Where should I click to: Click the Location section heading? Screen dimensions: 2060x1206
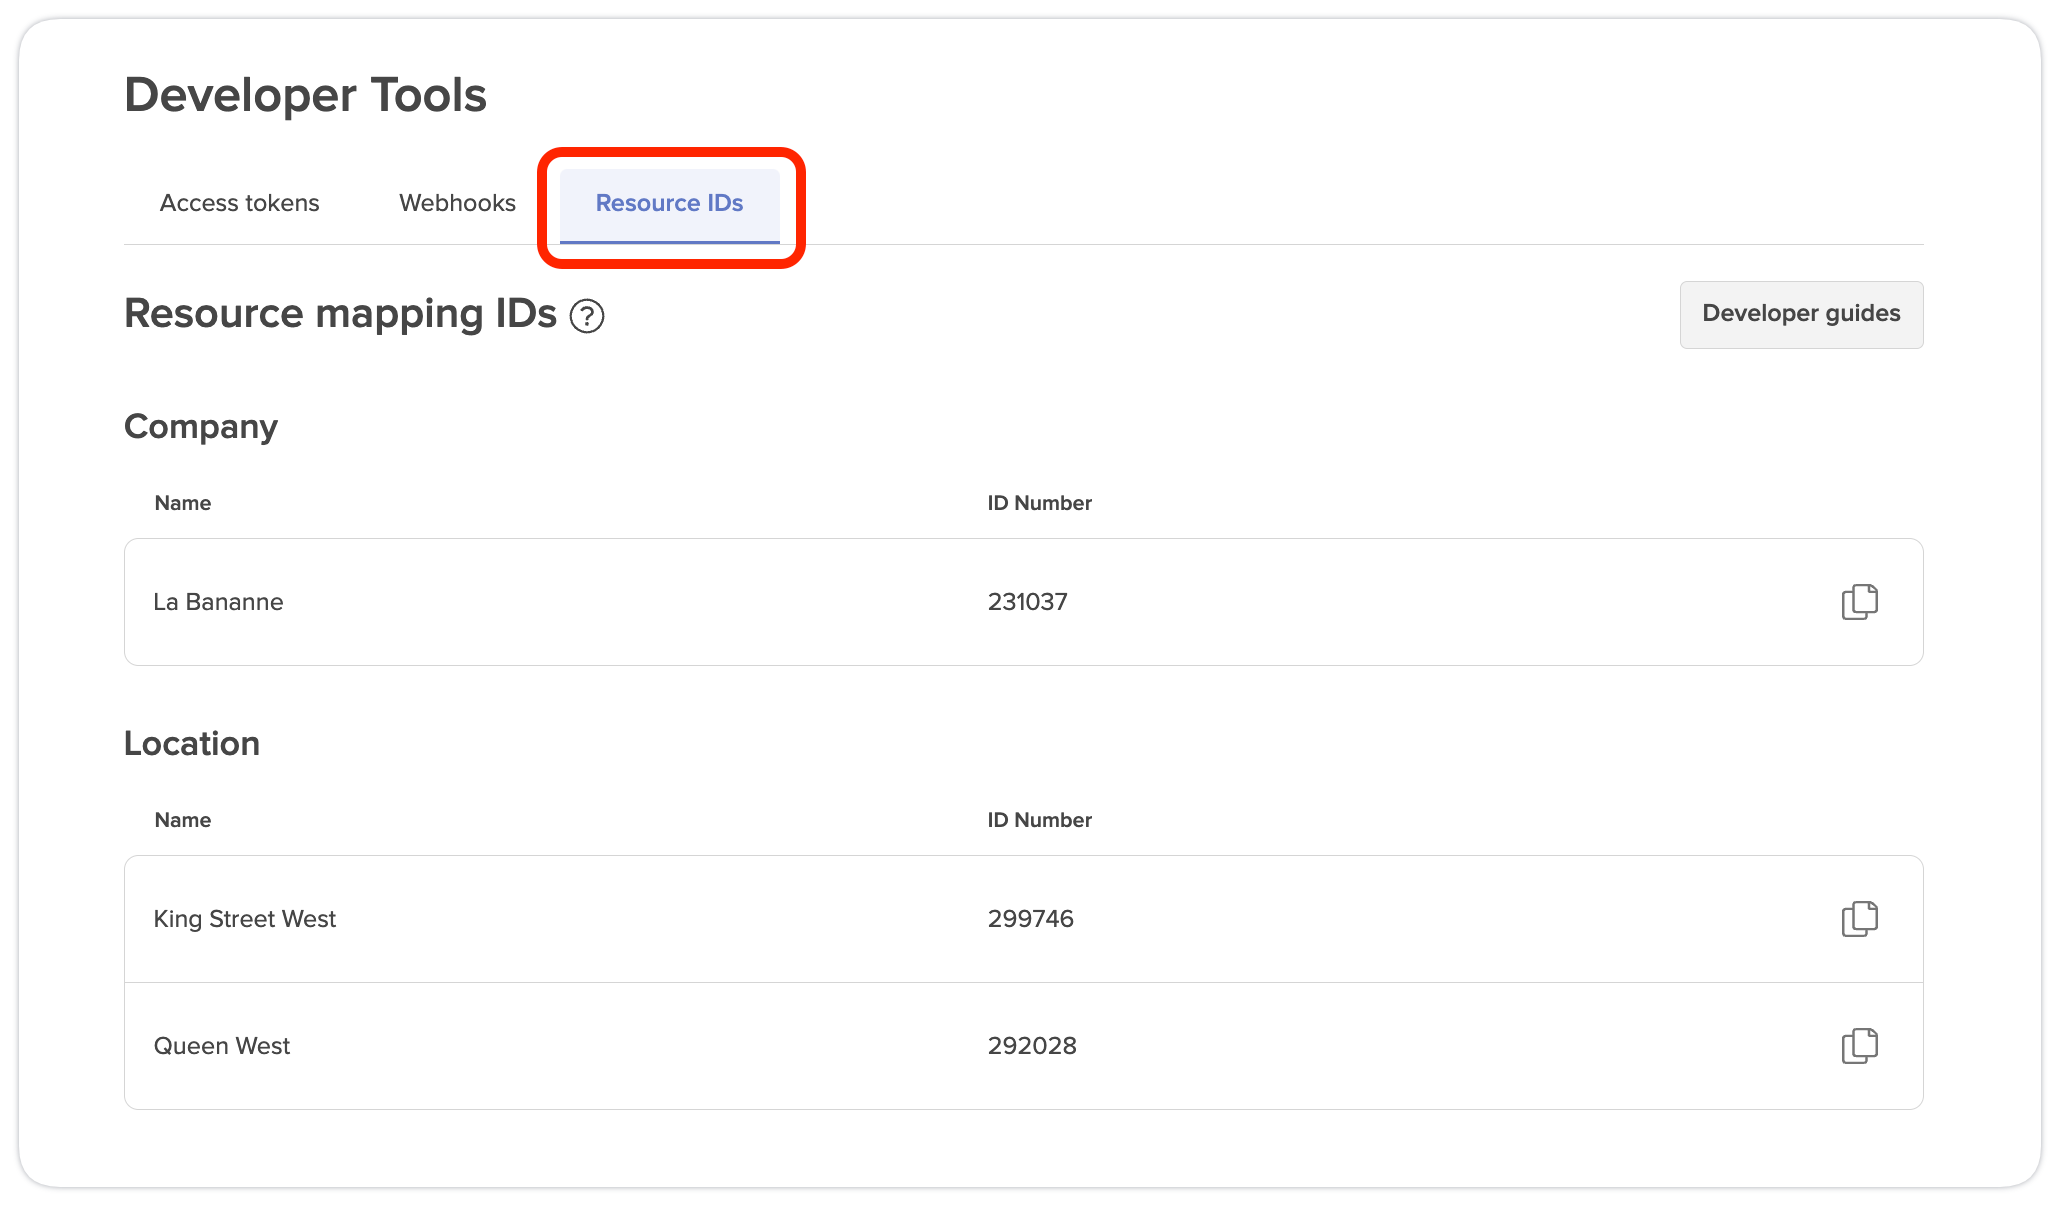tap(192, 744)
